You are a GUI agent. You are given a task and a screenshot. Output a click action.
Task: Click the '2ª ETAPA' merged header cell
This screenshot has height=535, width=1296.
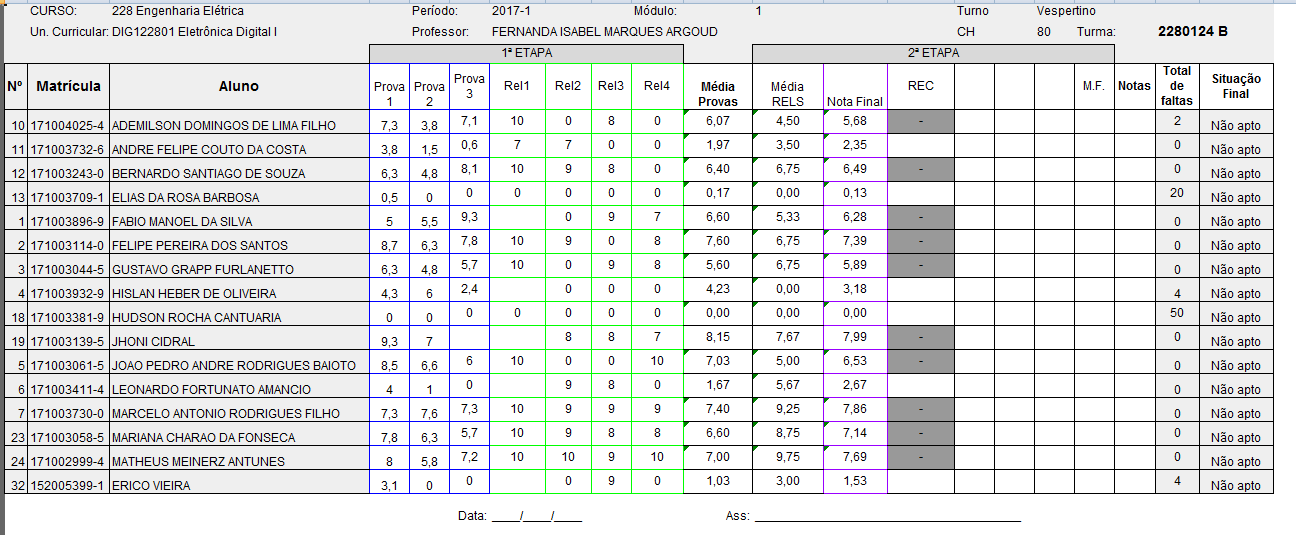coord(934,53)
